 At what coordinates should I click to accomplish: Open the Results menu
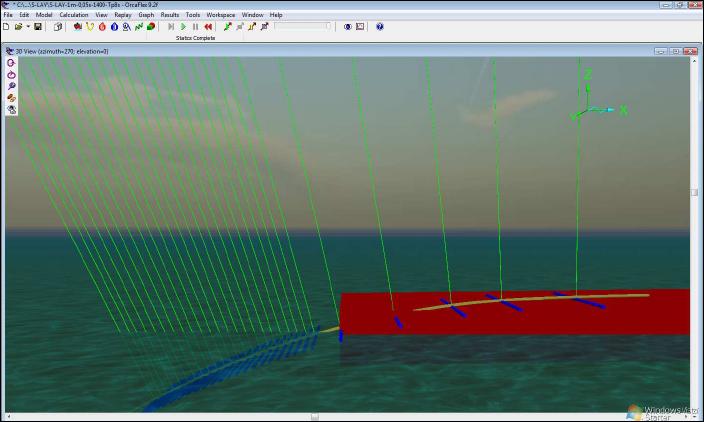170,16
